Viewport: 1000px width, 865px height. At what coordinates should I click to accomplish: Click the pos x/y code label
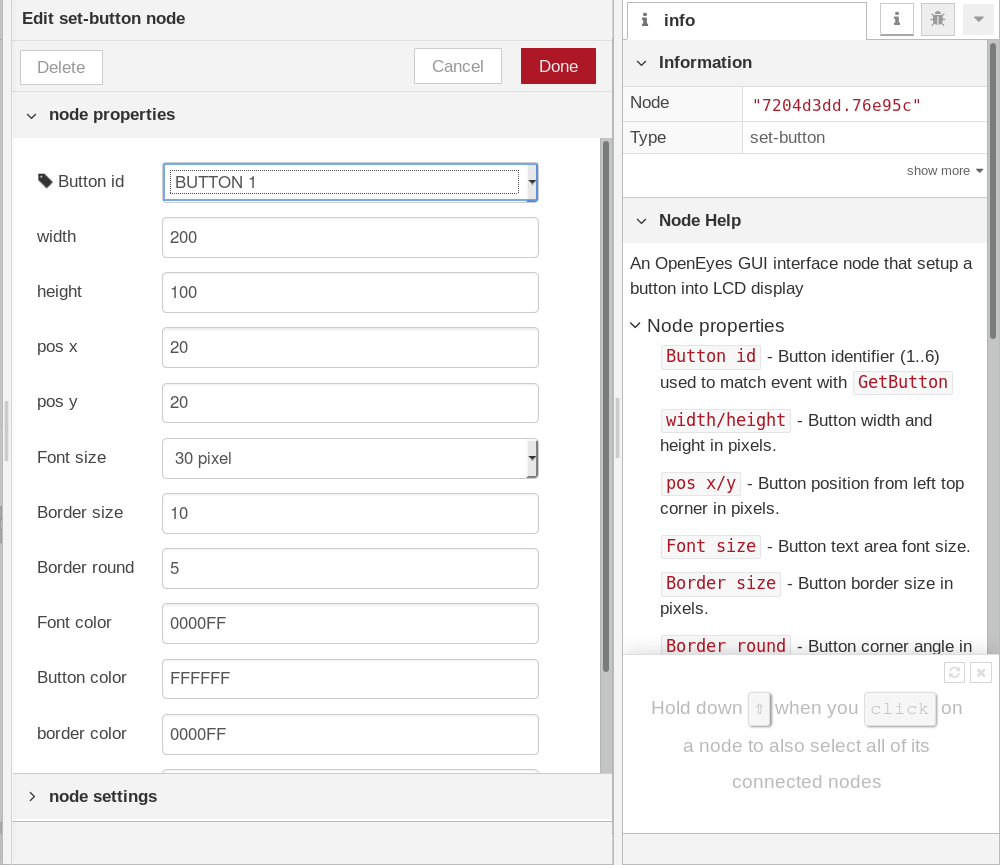pos(700,484)
